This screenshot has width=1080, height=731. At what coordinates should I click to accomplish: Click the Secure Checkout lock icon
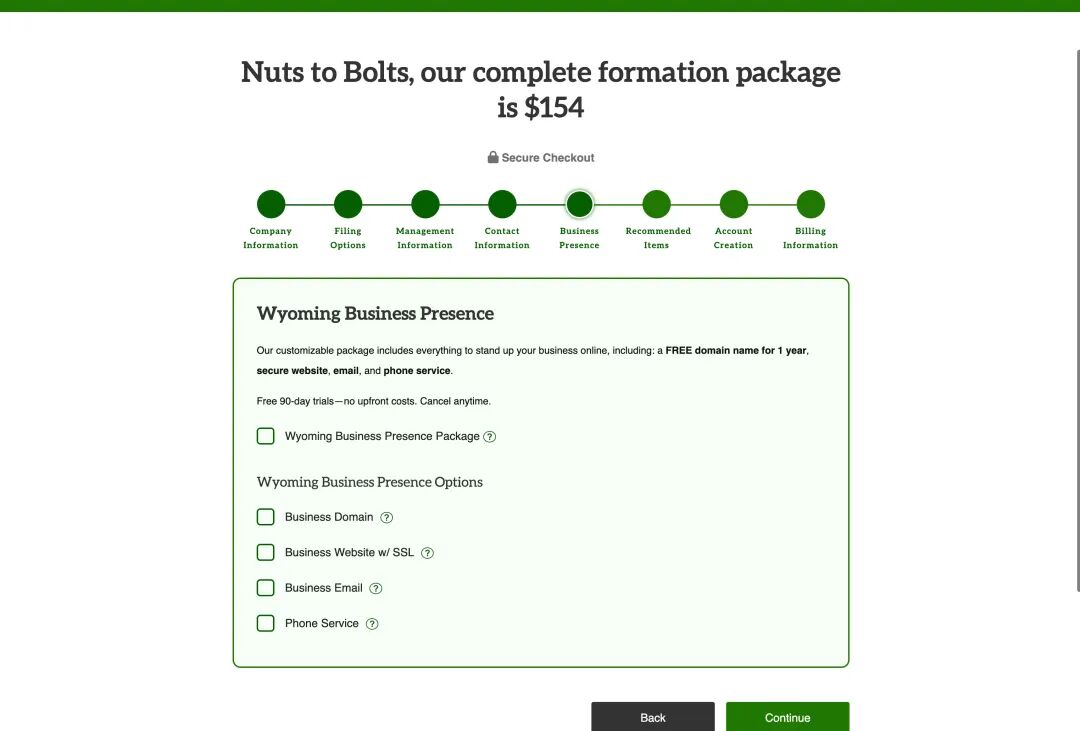tap(493, 158)
